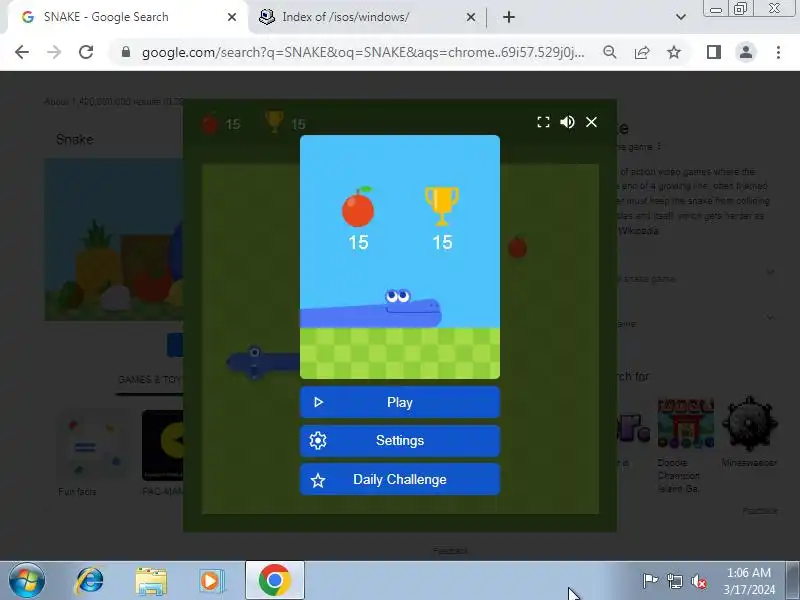
Task: Click the PAC-MAN game thumbnail
Action: coord(162,445)
